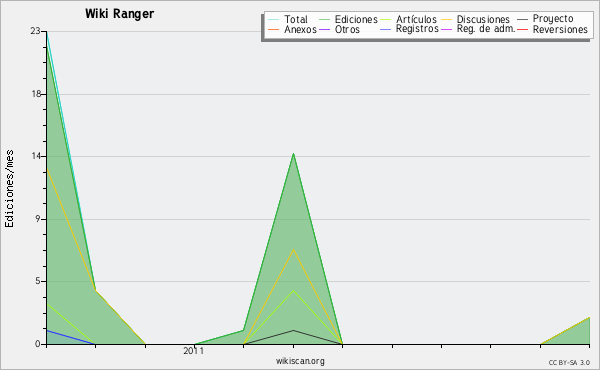Click the 5 y-axis value
The width and height of the screenshot is (600, 370).
38,281
